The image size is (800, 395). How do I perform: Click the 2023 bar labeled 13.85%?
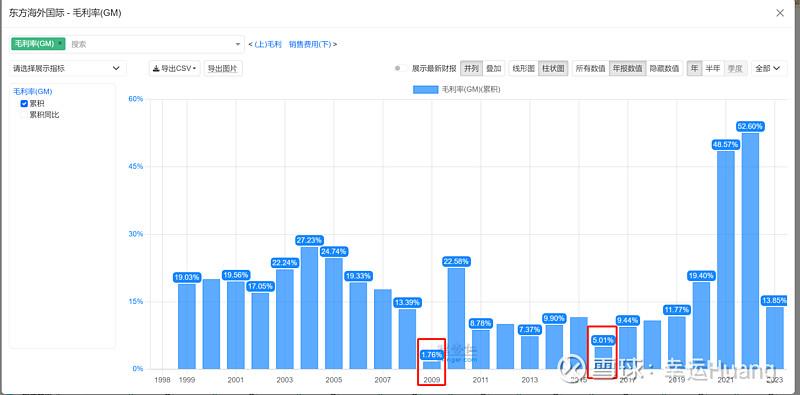click(775, 337)
